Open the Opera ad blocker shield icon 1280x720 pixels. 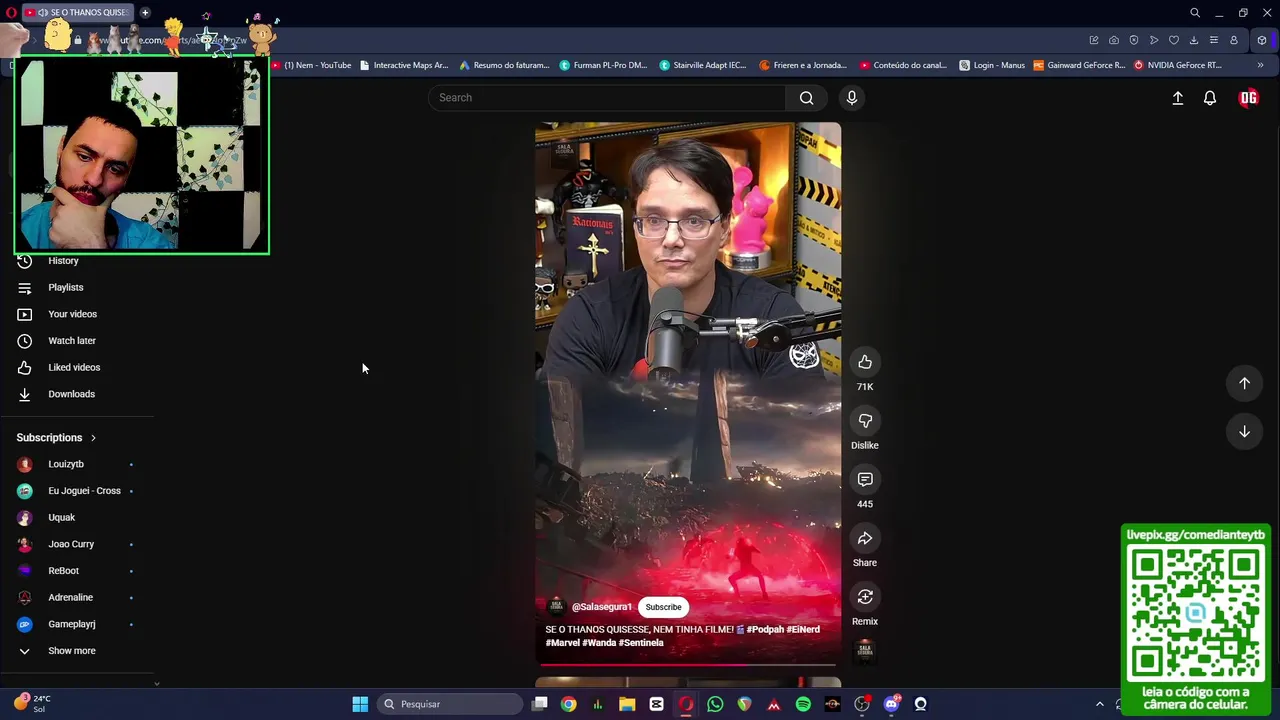coord(1134,40)
